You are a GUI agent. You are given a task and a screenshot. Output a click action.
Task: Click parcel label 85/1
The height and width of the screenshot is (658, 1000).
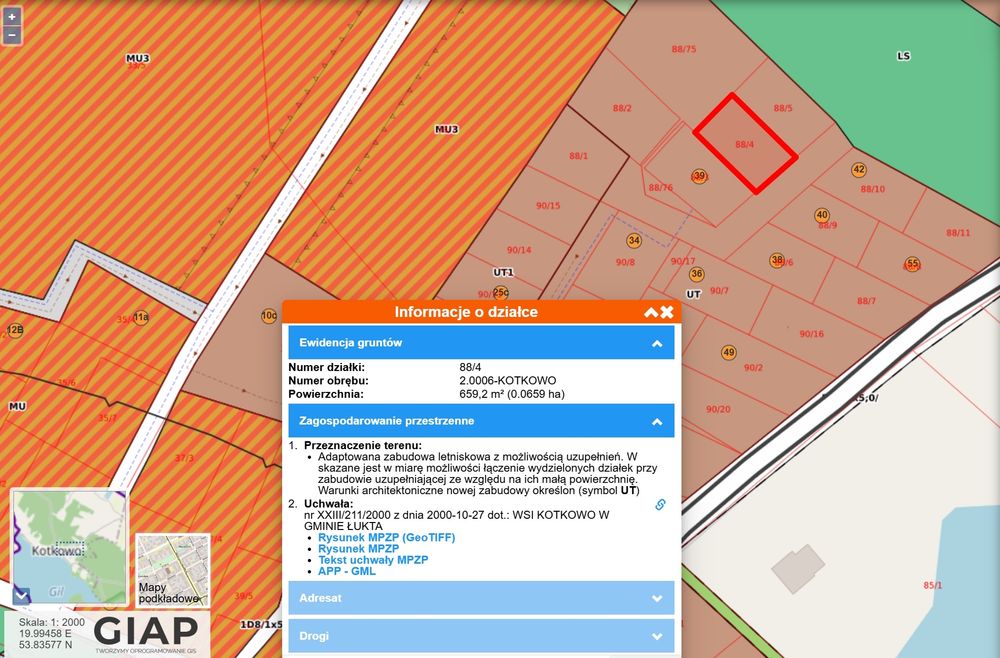[x=932, y=585]
